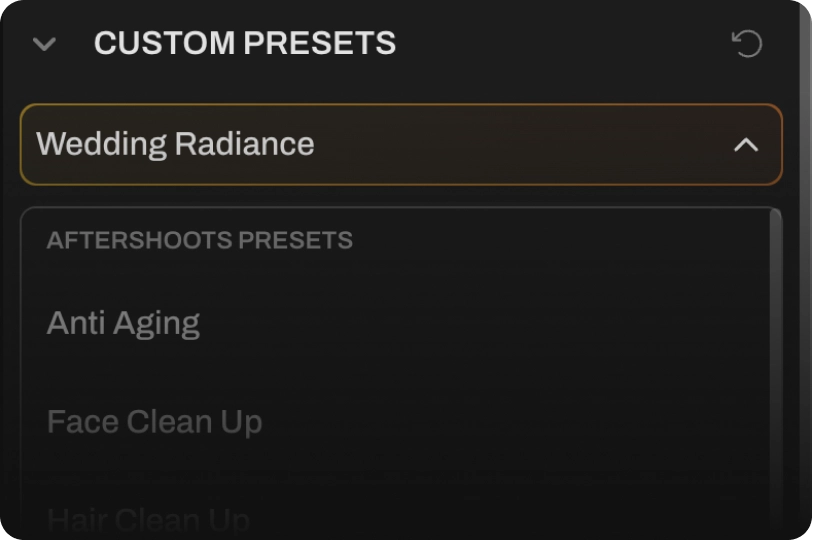Pick the Hair Clean Up preset

click(x=148, y=520)
